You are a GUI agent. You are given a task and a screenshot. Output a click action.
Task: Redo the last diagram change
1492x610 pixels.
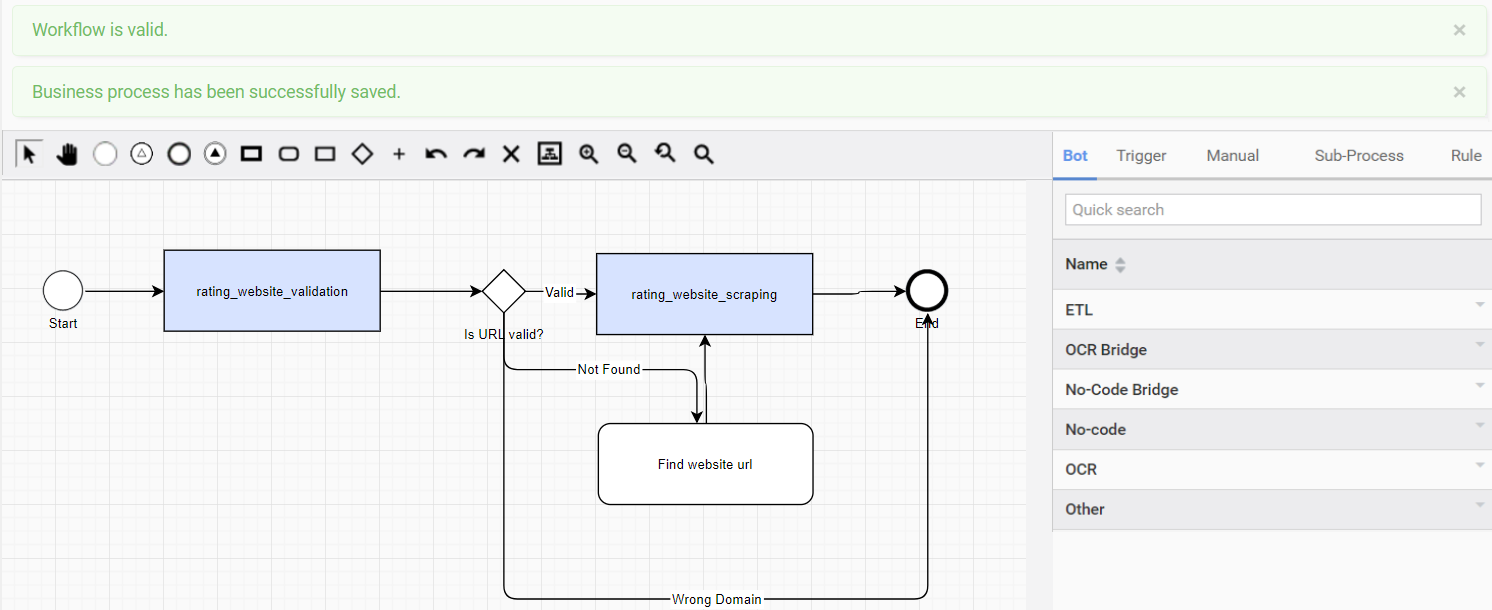(x=474, y=154)
